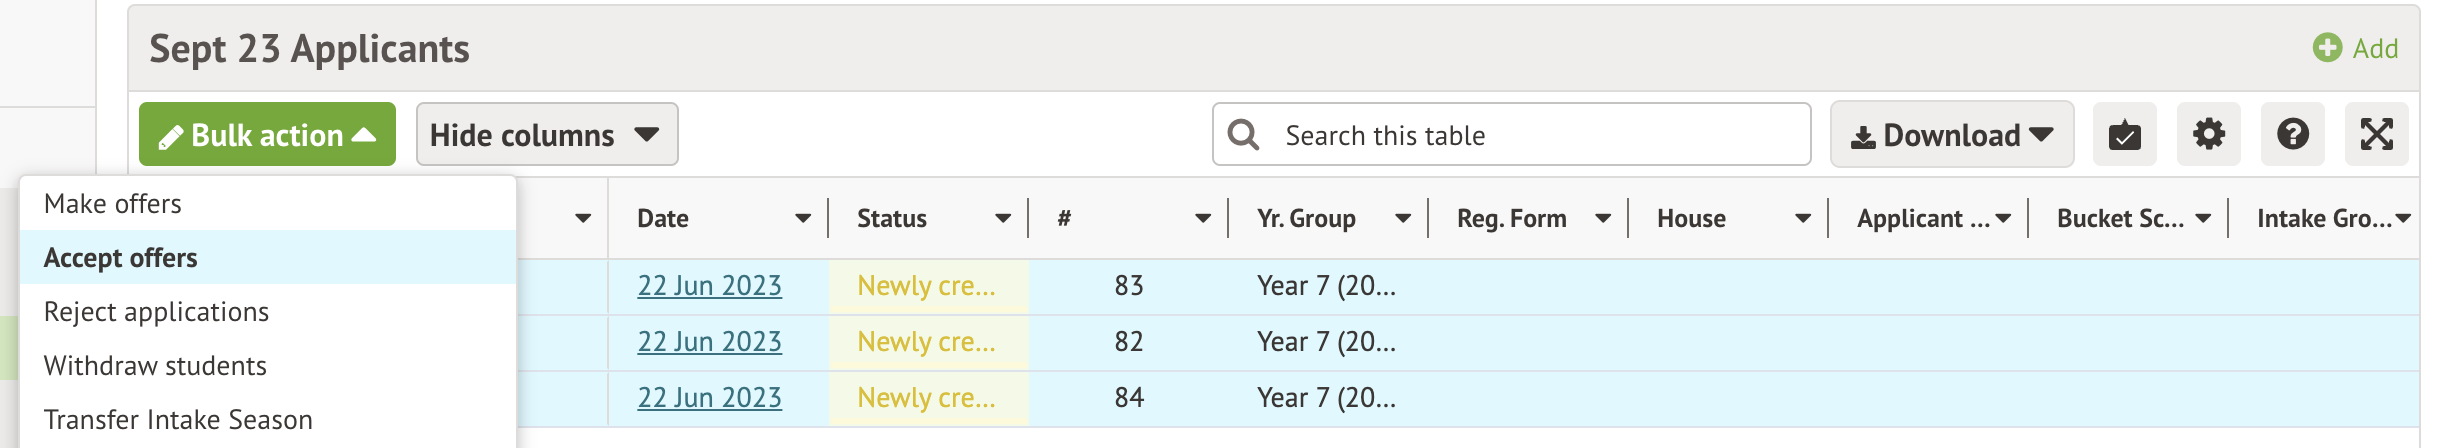Screen dimensions: 2442x448
Task: Choose Accept offers option
Action: [121, 258]
